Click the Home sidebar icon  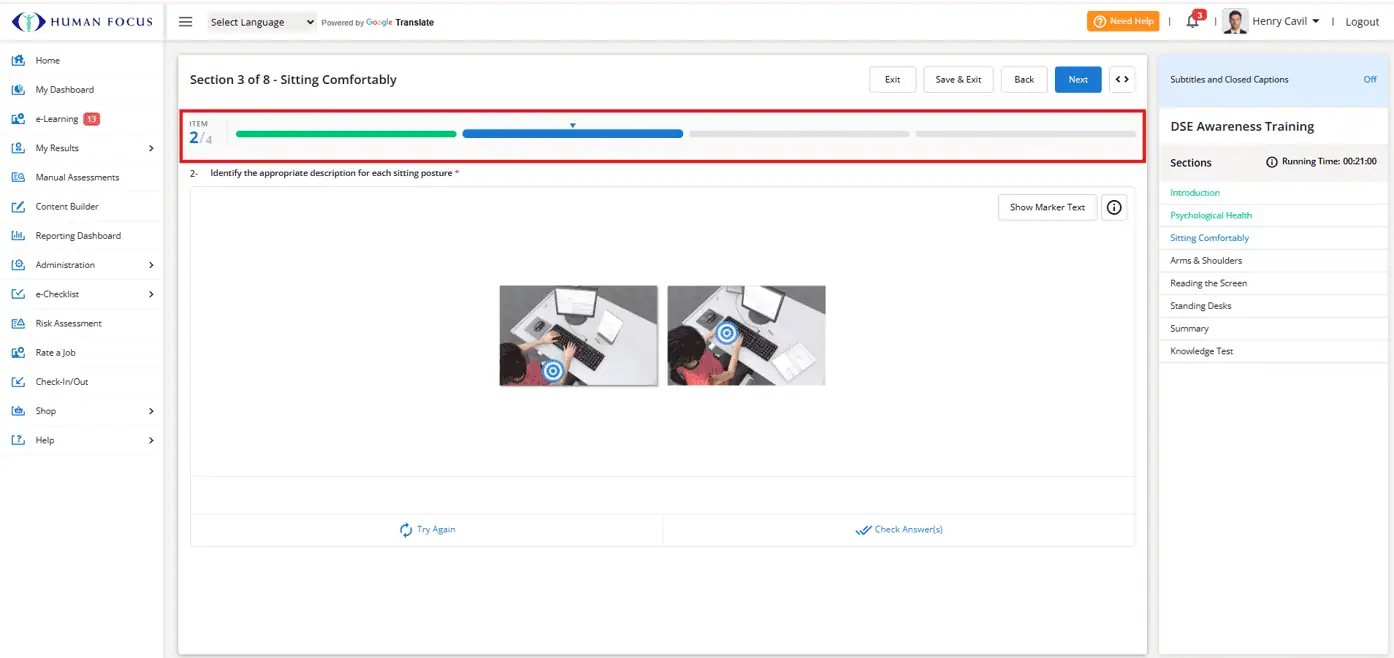[17, 61]
